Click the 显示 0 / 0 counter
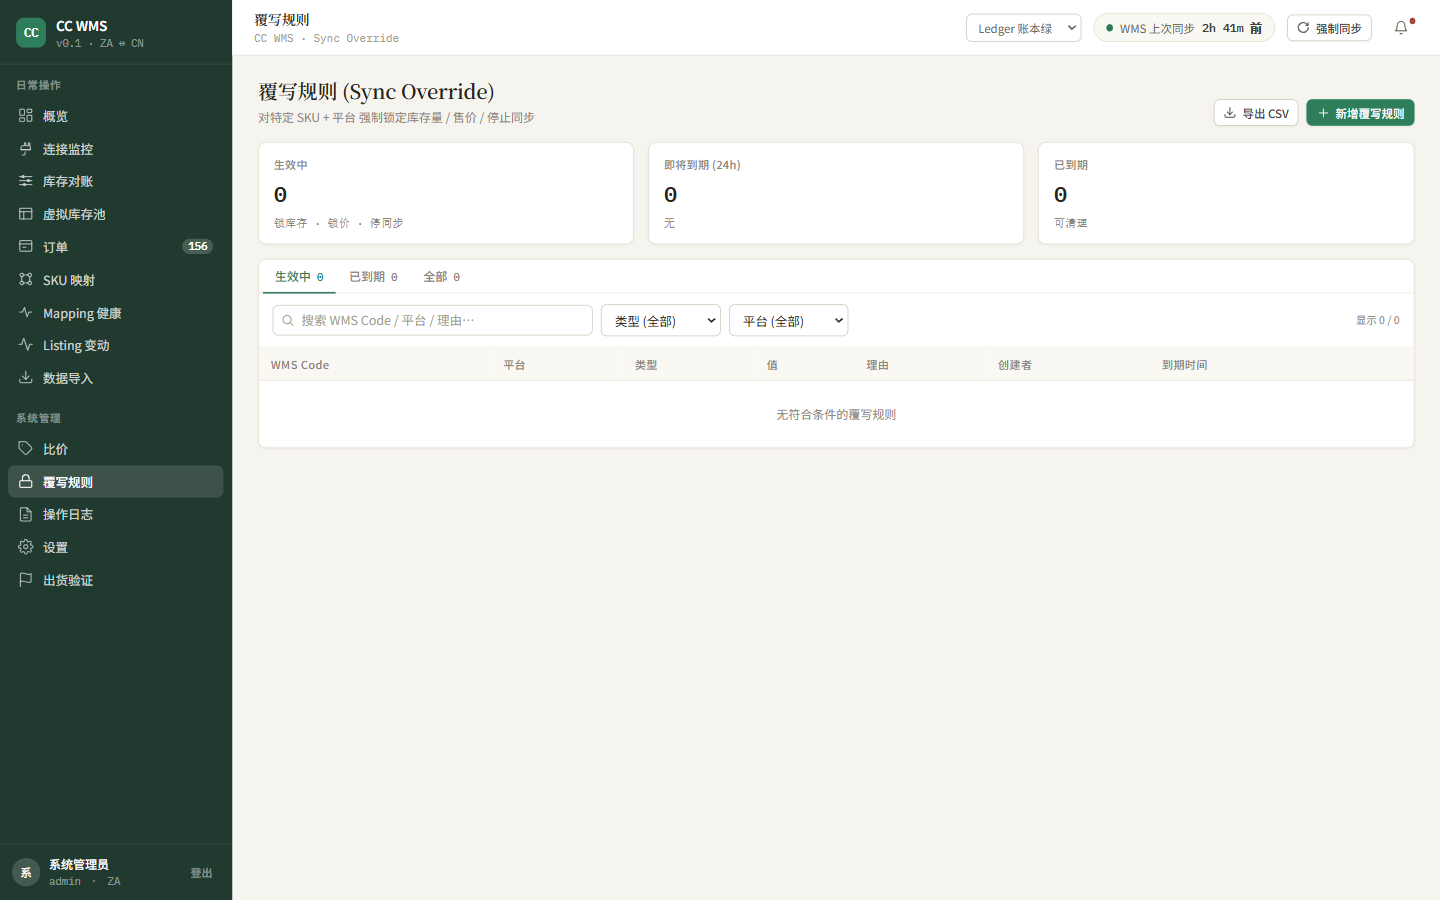1440x900 pixels. pyautogui.click(x=1377, y=320)
